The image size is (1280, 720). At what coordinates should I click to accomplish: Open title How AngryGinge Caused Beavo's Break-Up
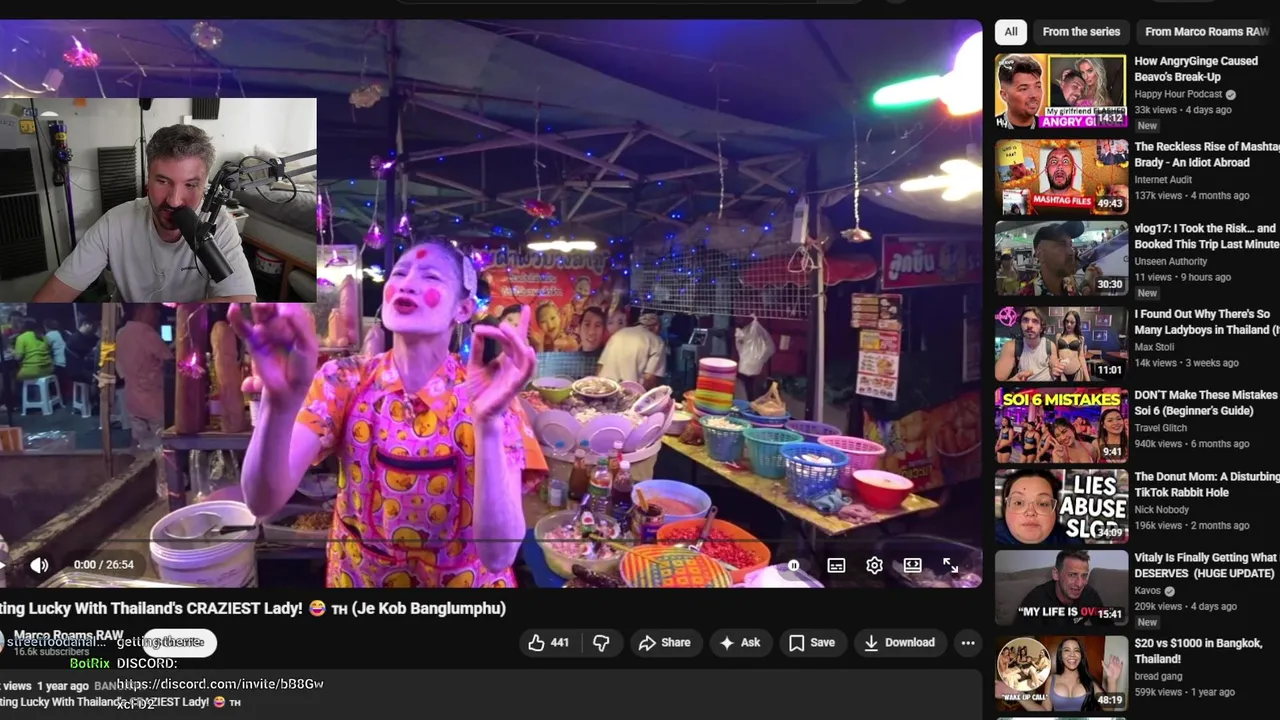pos(1196,69)
